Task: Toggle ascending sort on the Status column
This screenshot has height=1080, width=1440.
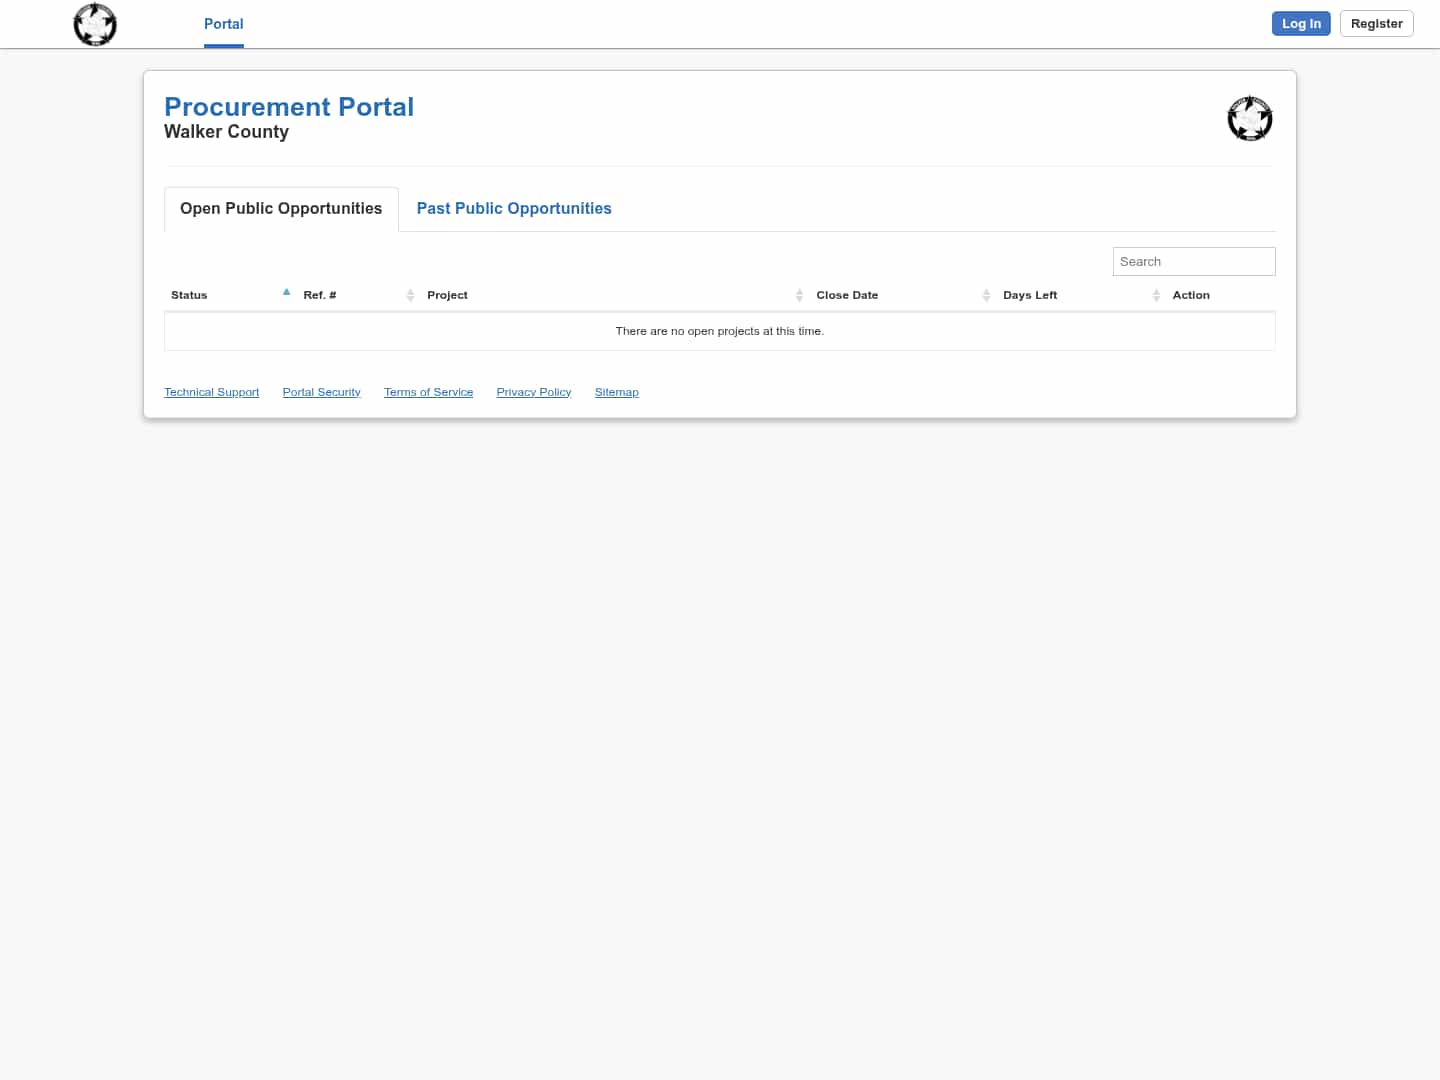Action: [x=189, y=295]
